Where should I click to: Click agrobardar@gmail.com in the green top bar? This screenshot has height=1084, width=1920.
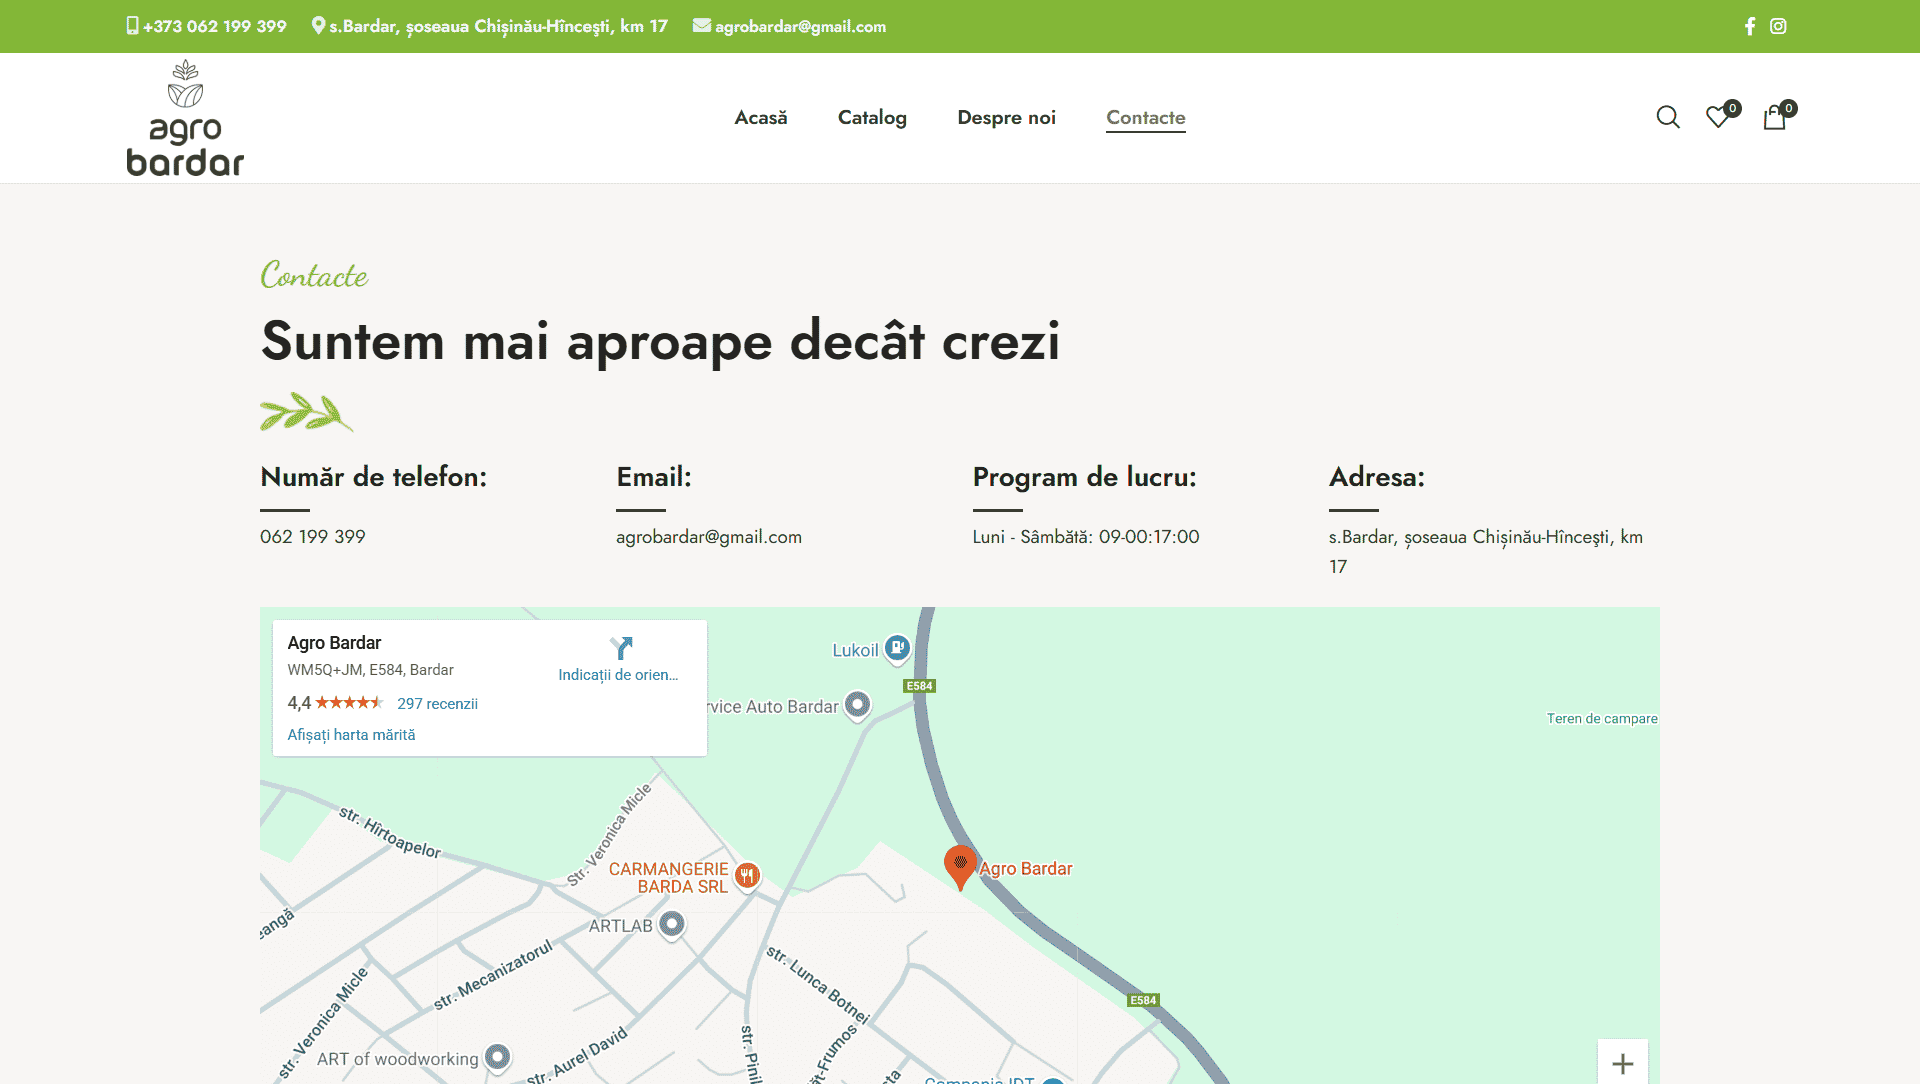pyautogui.click(x=800, y=26)
